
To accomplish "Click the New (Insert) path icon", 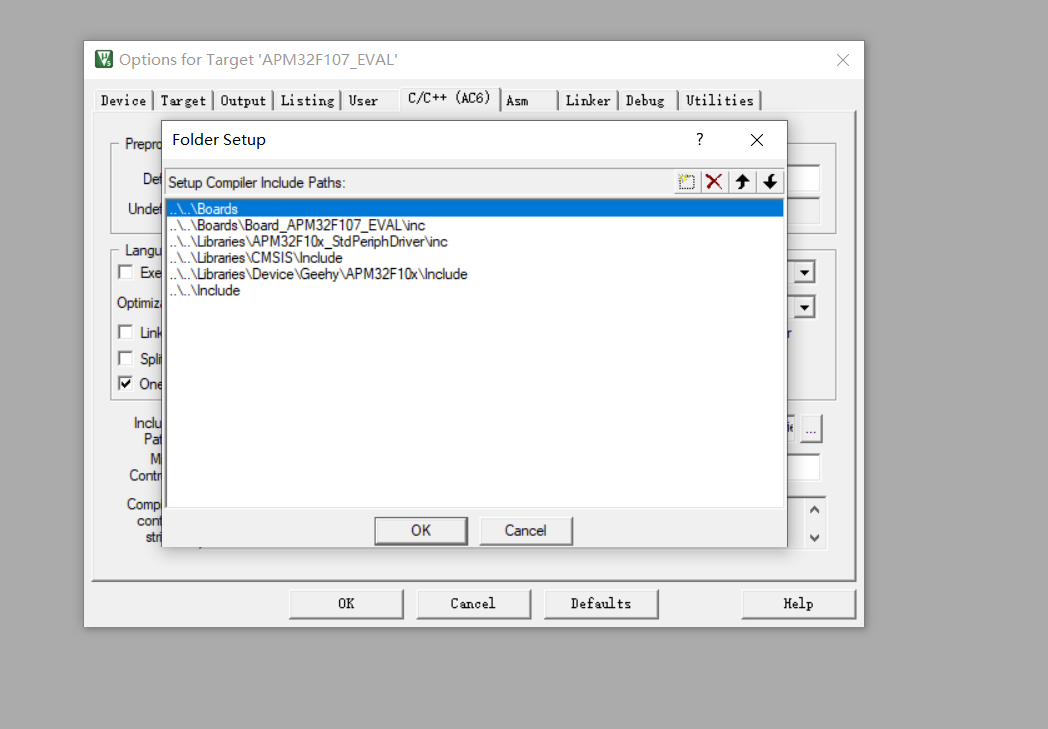I will point(686,182).
